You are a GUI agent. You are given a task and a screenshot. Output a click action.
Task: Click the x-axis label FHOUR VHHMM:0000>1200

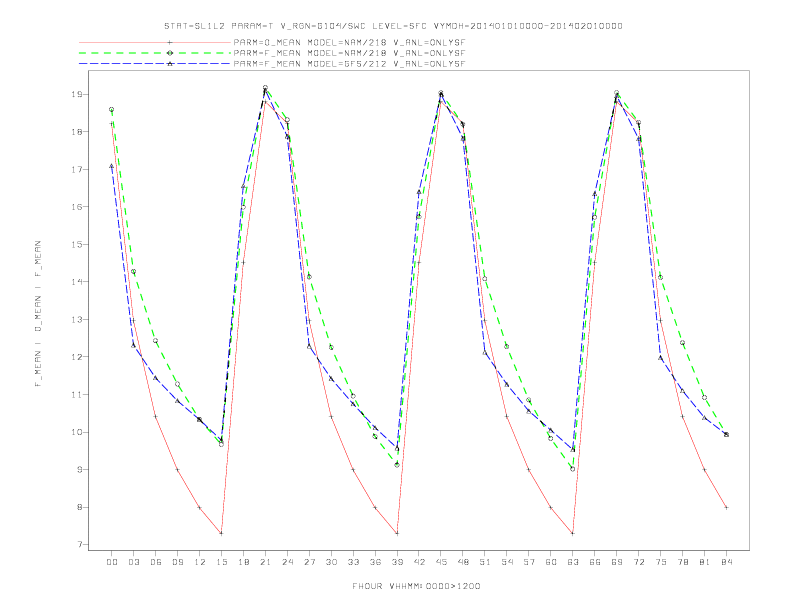[416, 586]
